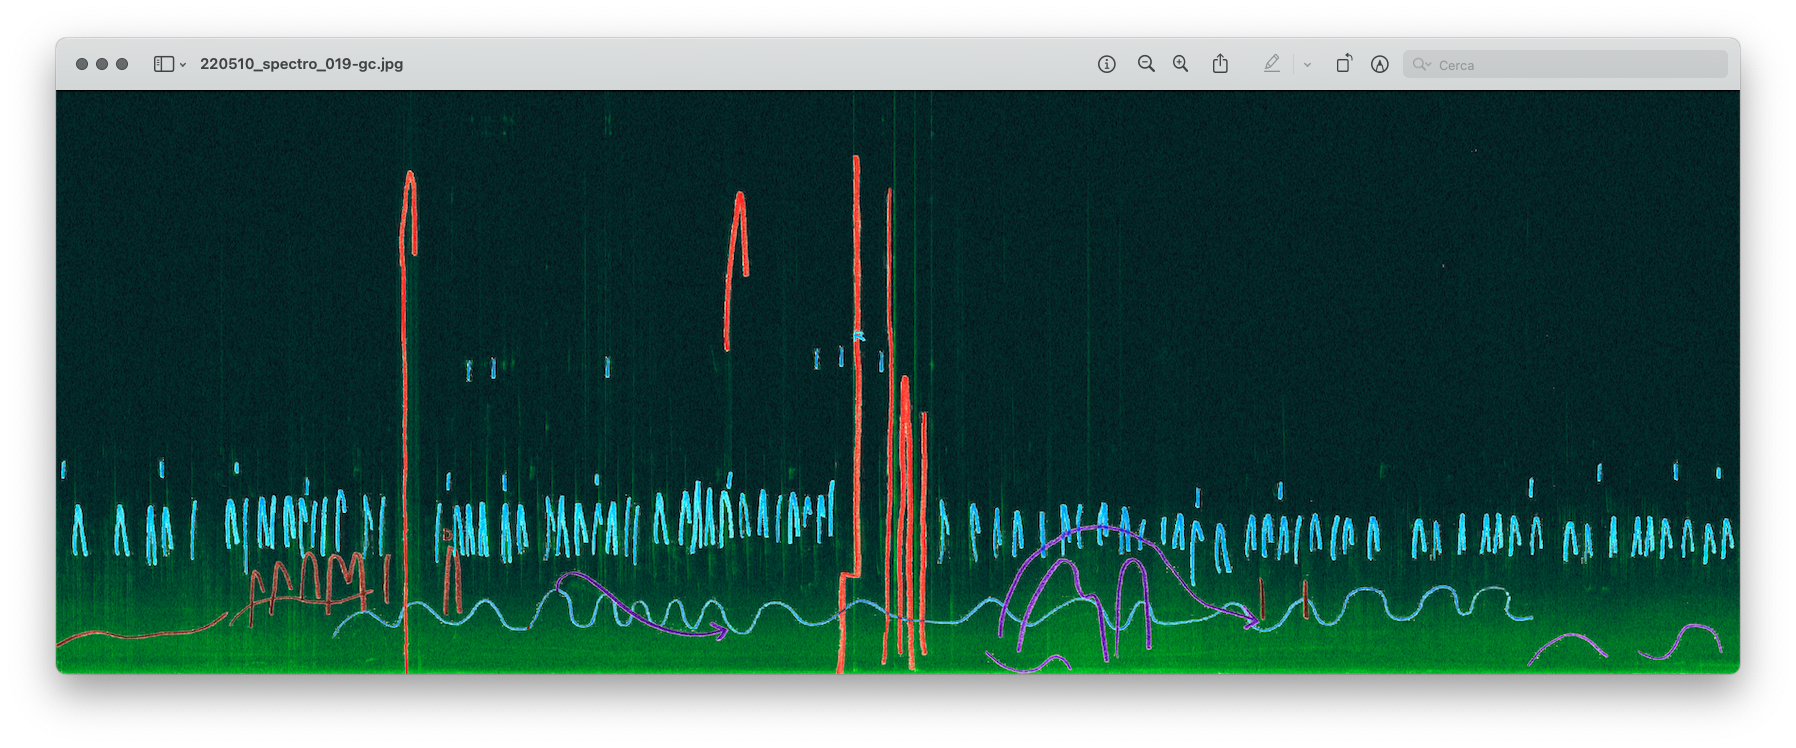Open the sidebar view options button
This screenshot has width=1796, height=748.
pyautogui.click(x=164, y=64)
